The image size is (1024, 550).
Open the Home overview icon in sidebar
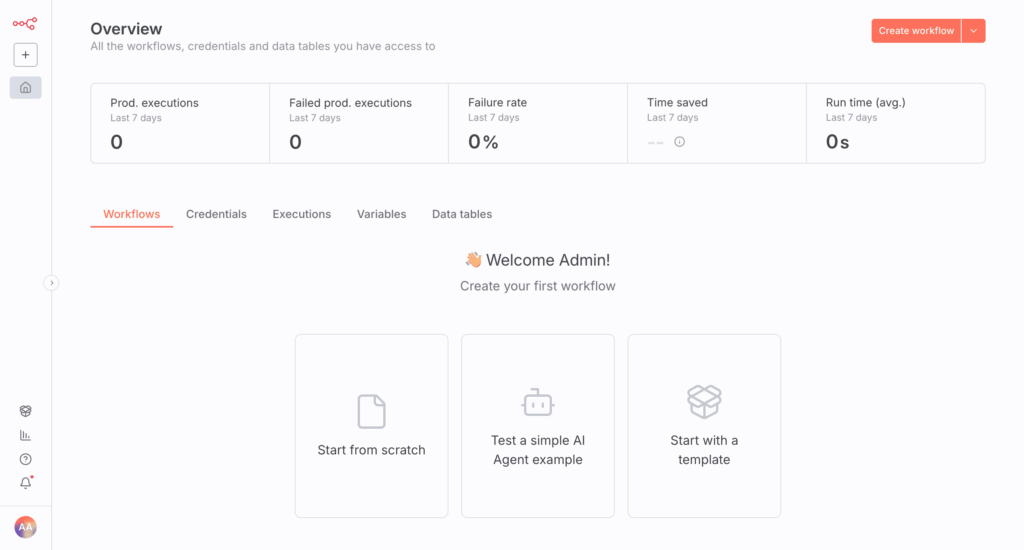pyautogui.click(x=25, y=88)
